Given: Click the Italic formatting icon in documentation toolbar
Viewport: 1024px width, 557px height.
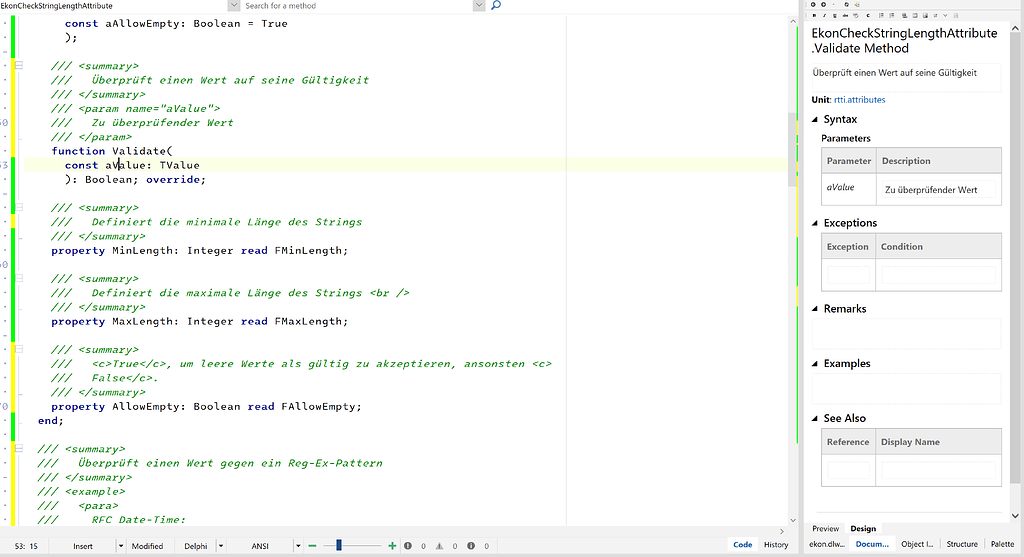Looking at the screenshot, I should click(x=824, y=16).
